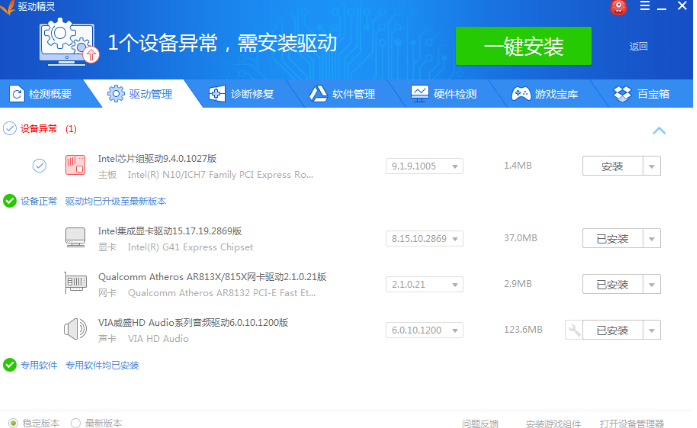Click the 问题反馈 link

click(480, 423)
